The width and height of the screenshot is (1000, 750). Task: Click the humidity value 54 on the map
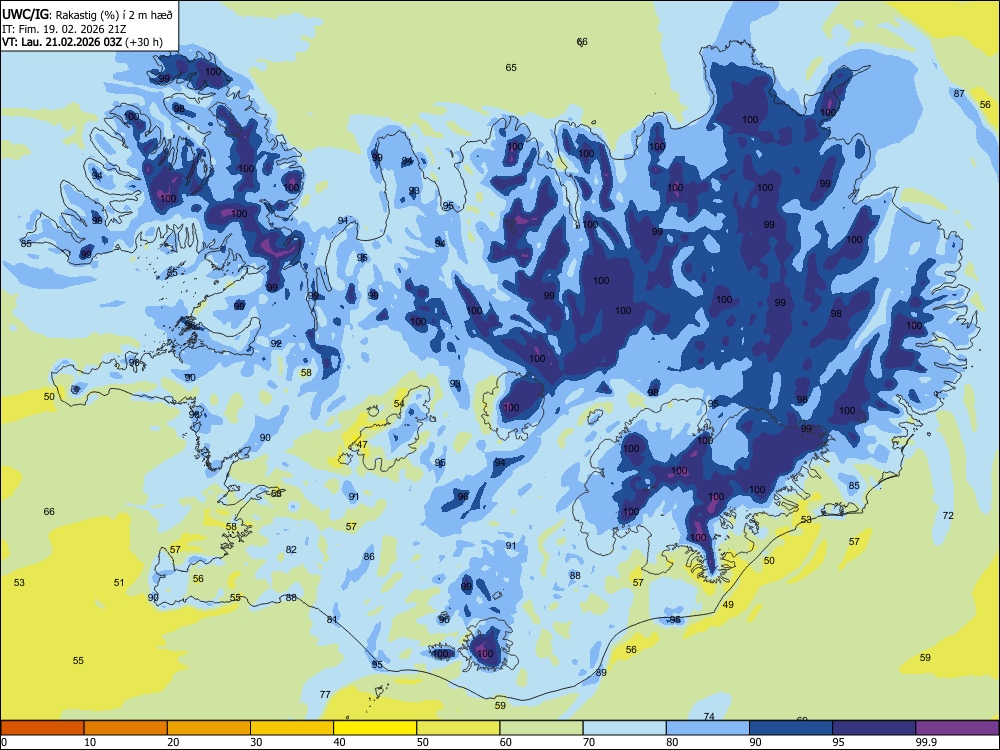click(x=399, y=403)
